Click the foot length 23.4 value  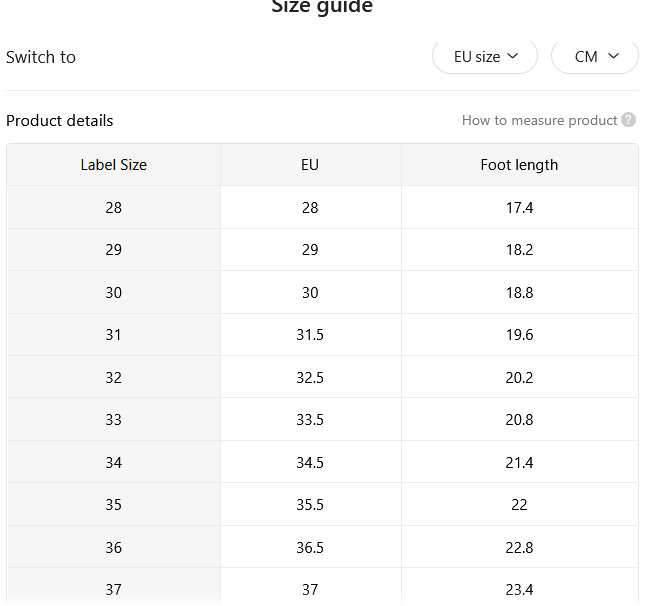click(x=519, y=589)
